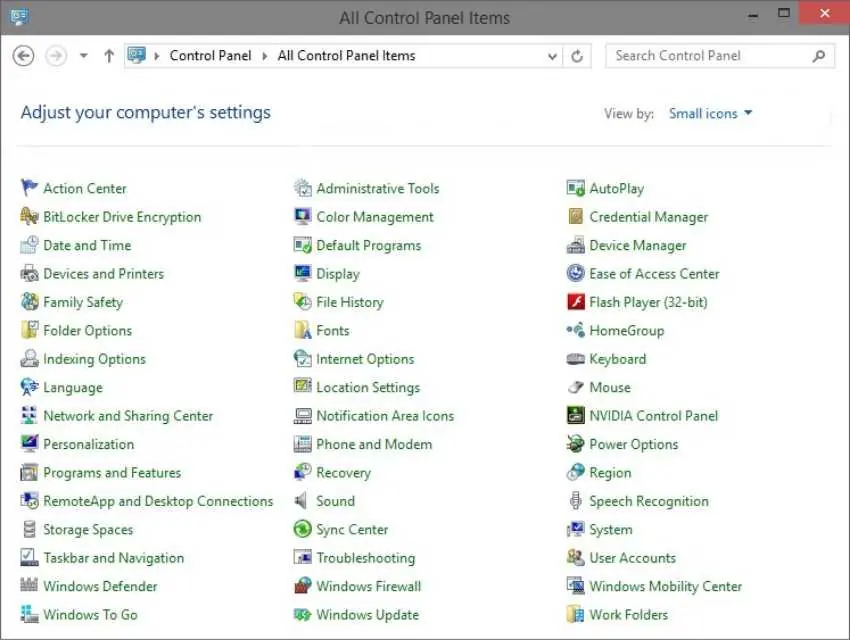
Task: Open the Internet Options icon
Action: click(302, 359)
